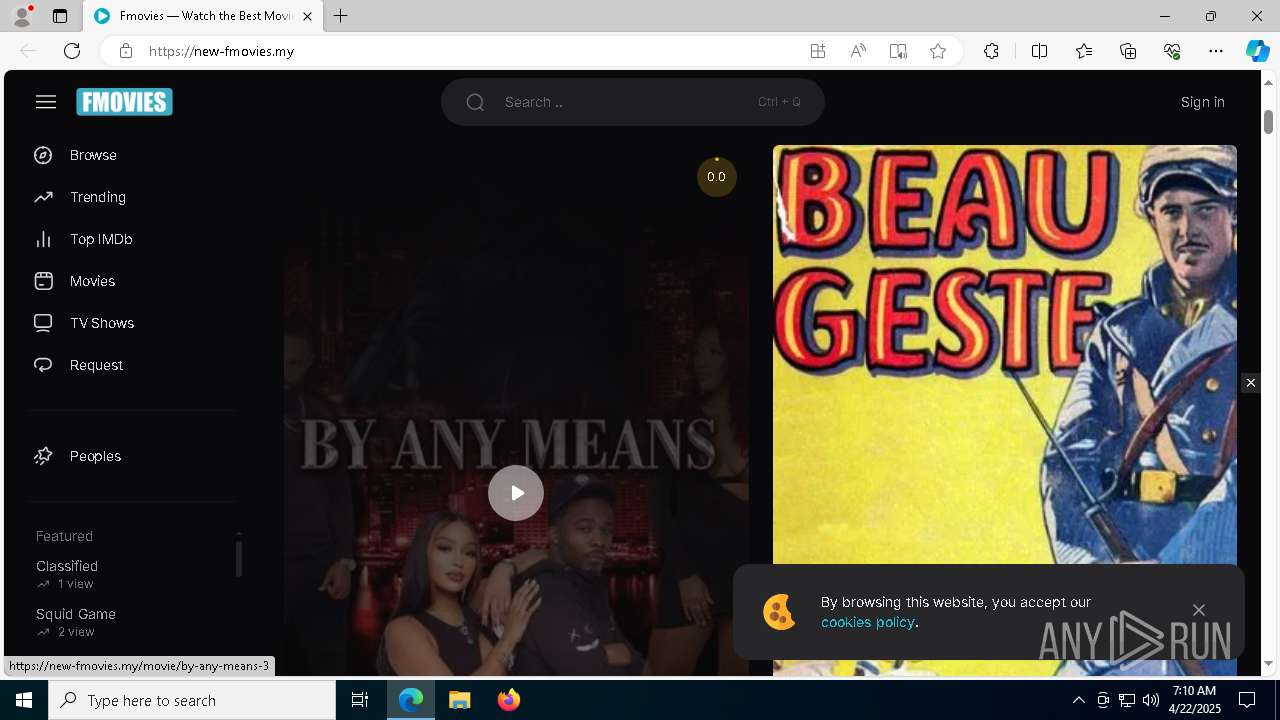
Task: Show hidden system tray icons
Action: pos(1078,700)
